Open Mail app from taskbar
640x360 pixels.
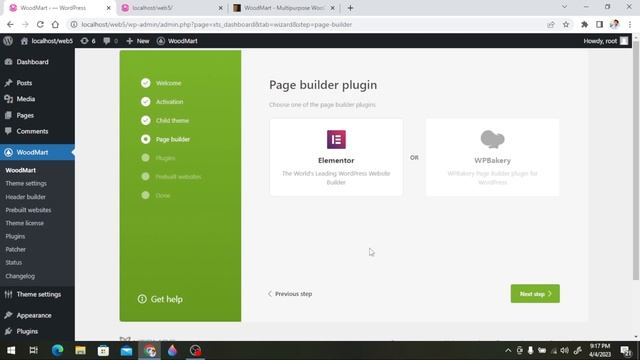point(127,351)
